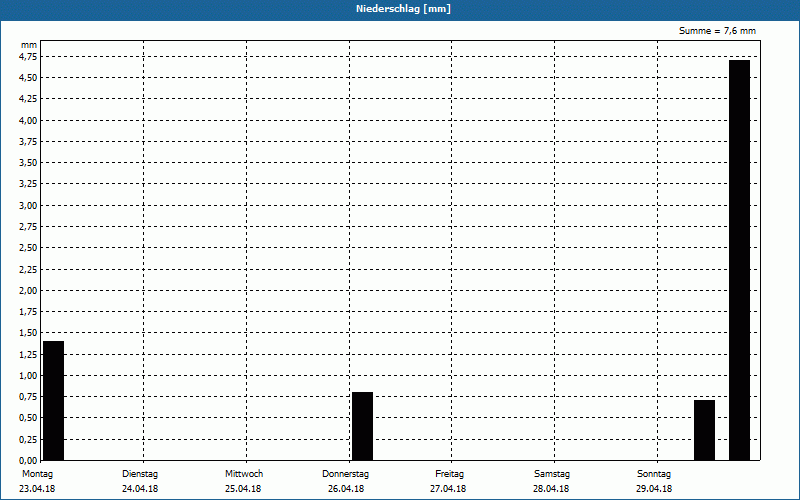Click the Samstag axis label
The image size is (800, 500).
click(x=552, y=474)
